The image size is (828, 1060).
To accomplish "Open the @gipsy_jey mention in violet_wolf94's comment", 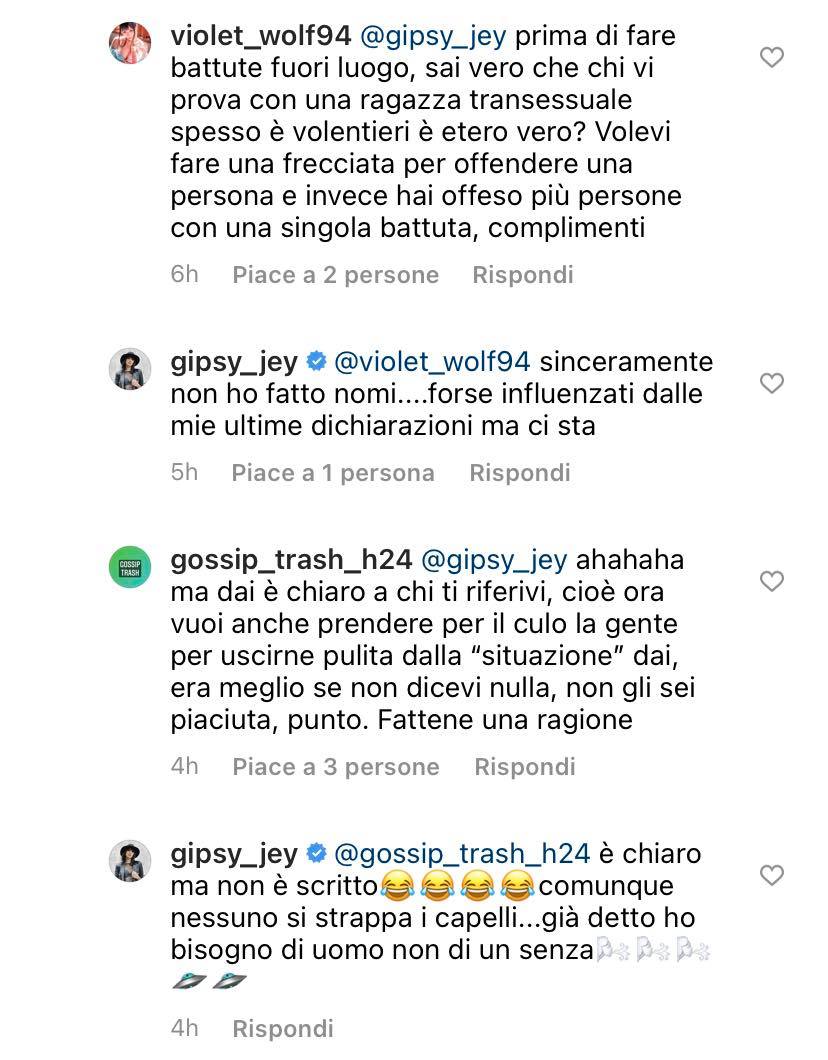I will pyautogui.click(x=433, y=37).
